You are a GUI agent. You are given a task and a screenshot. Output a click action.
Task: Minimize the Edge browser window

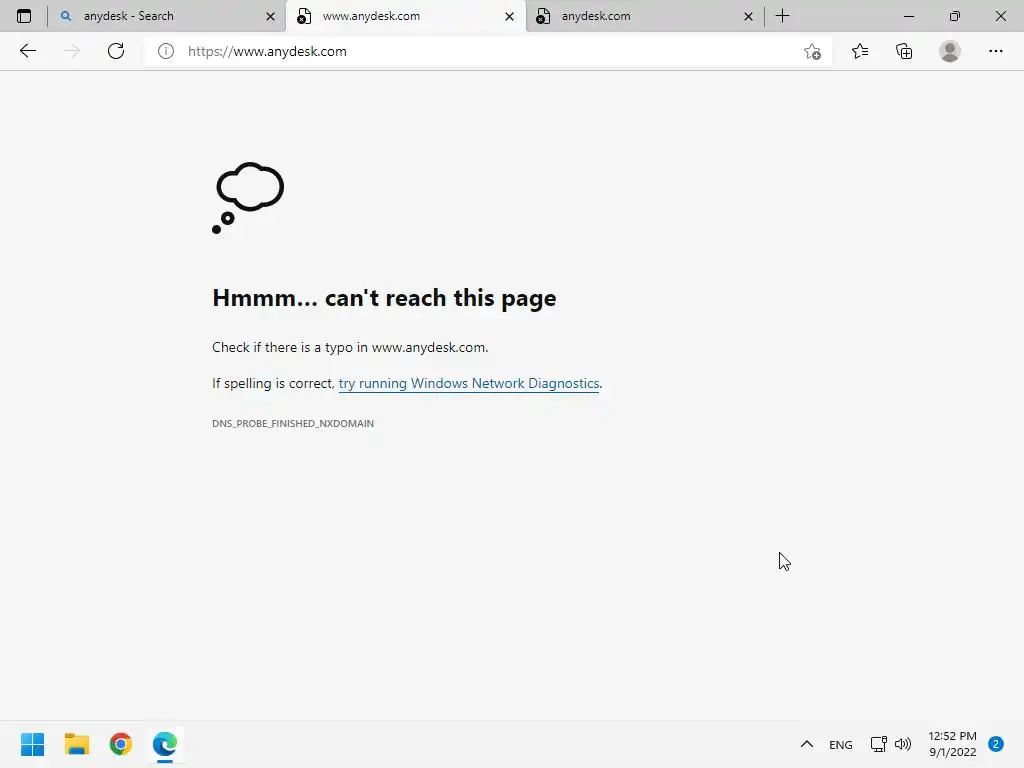pyautogui.click(x=908, y=16)
